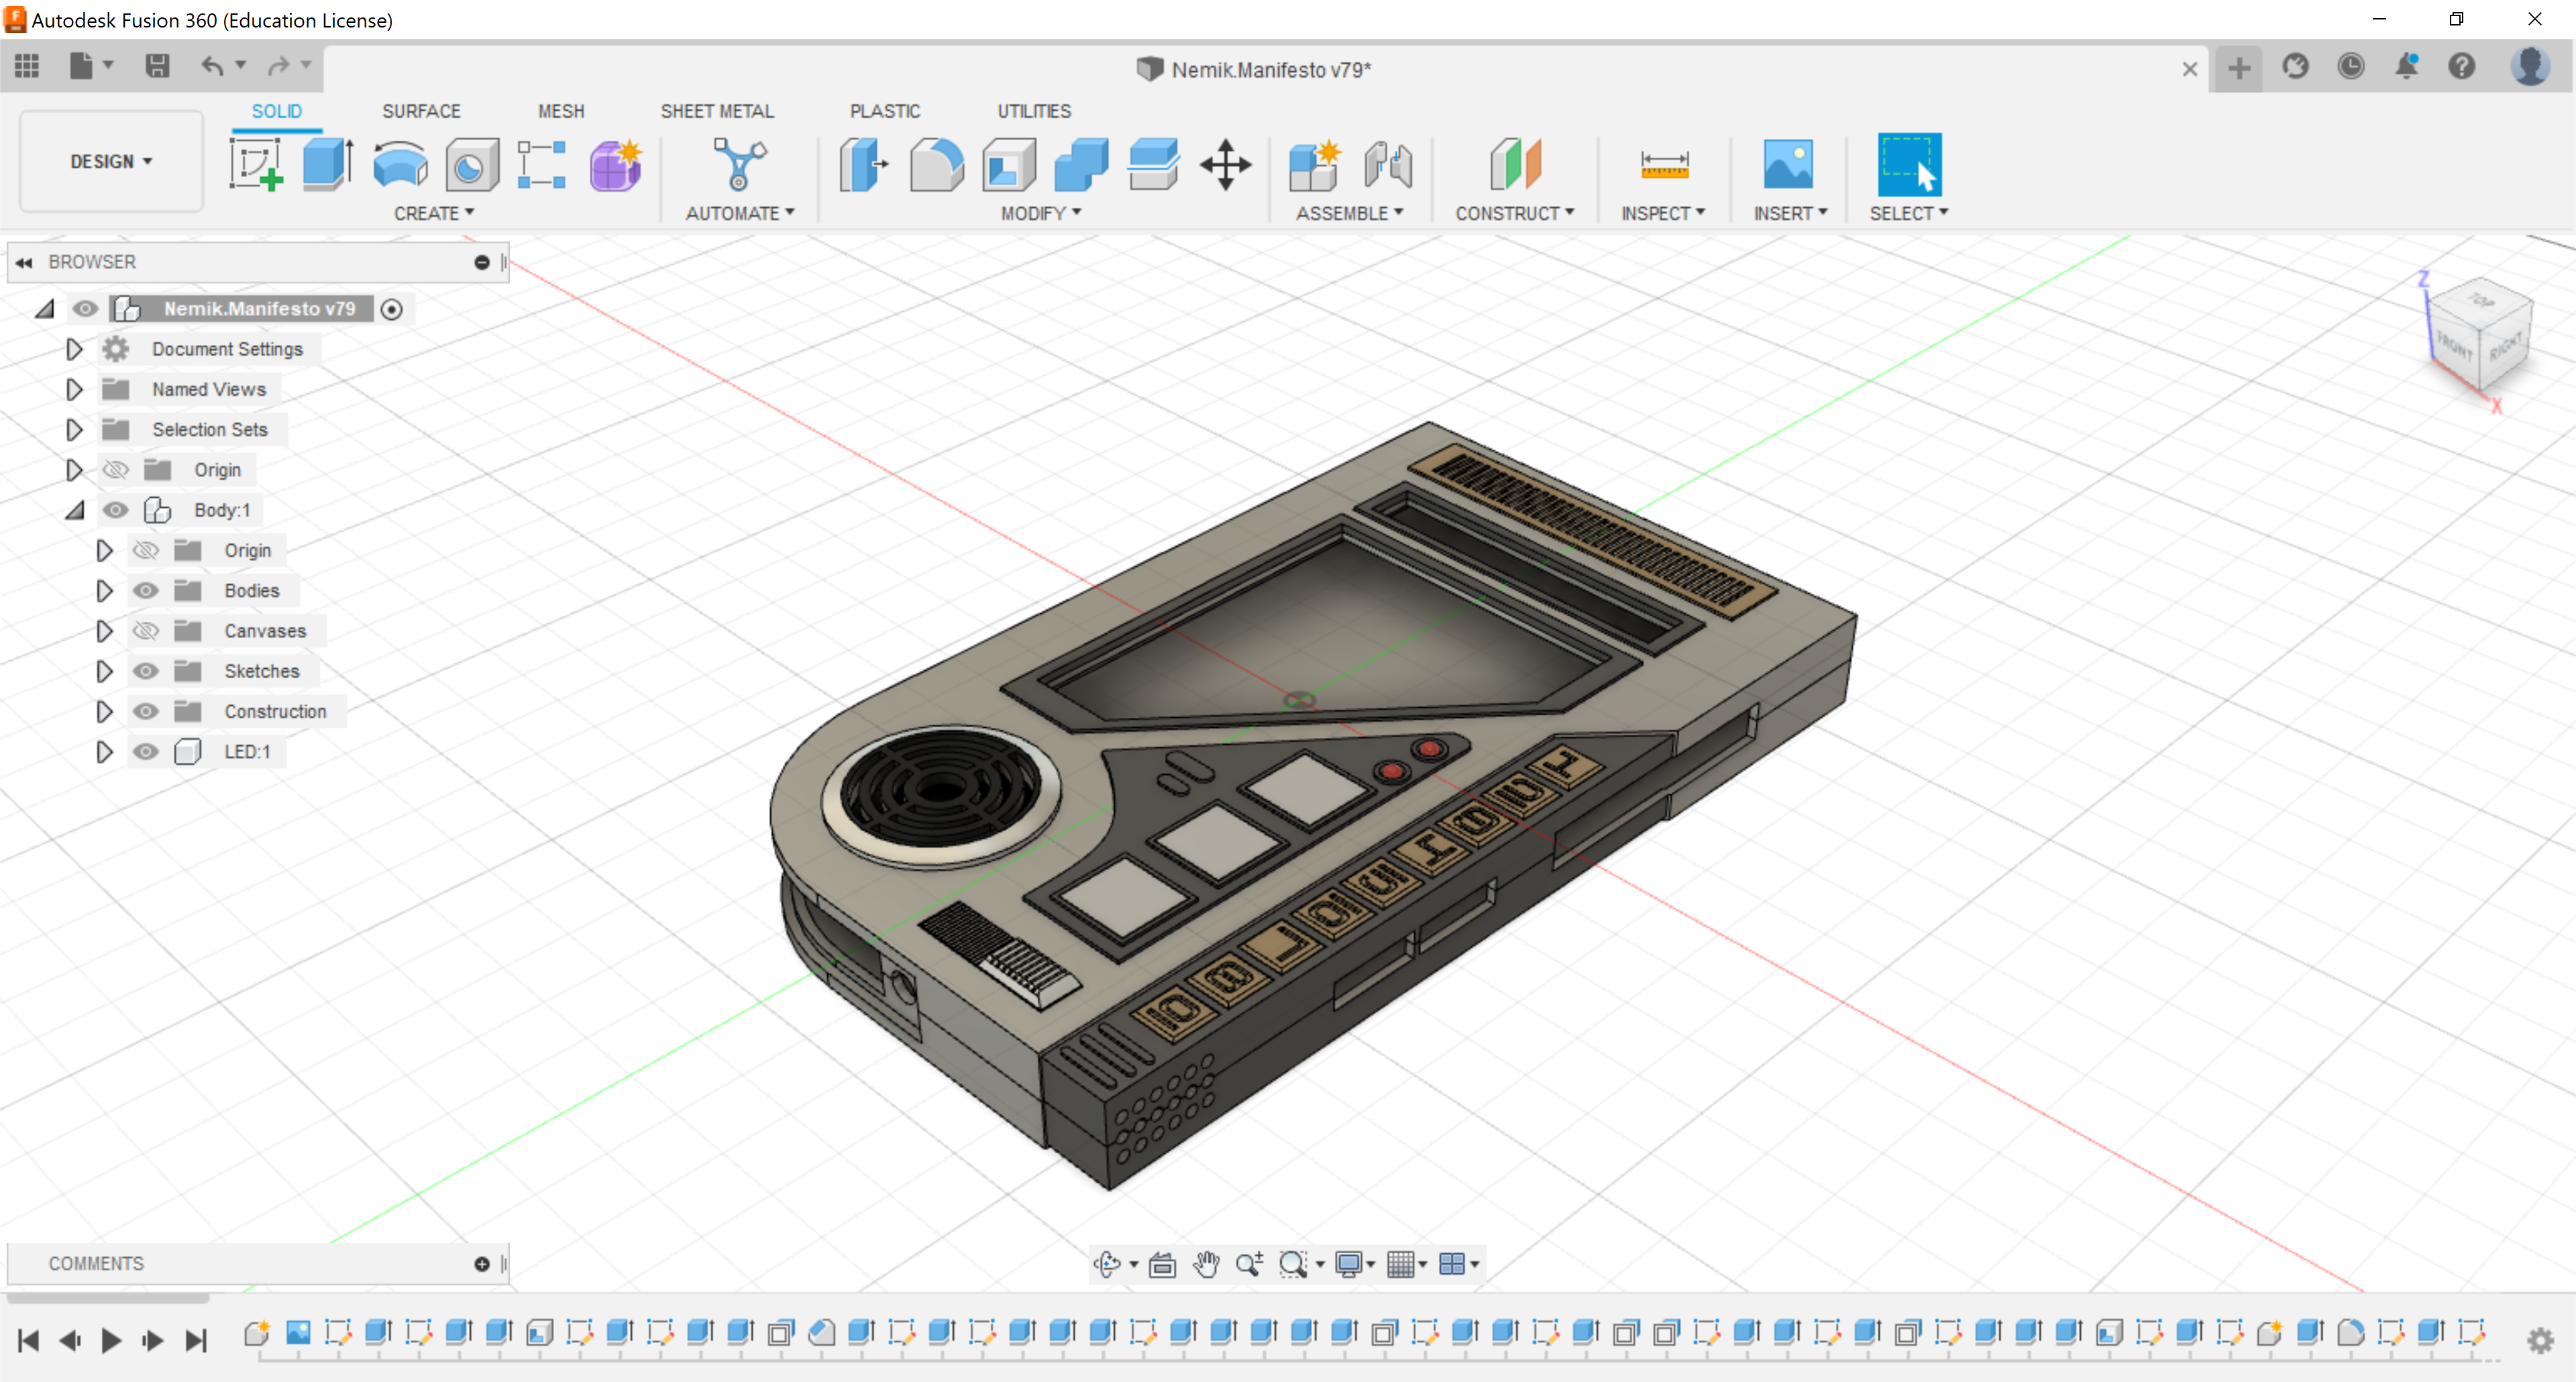Click the Undo arrow

click(211, 66)
